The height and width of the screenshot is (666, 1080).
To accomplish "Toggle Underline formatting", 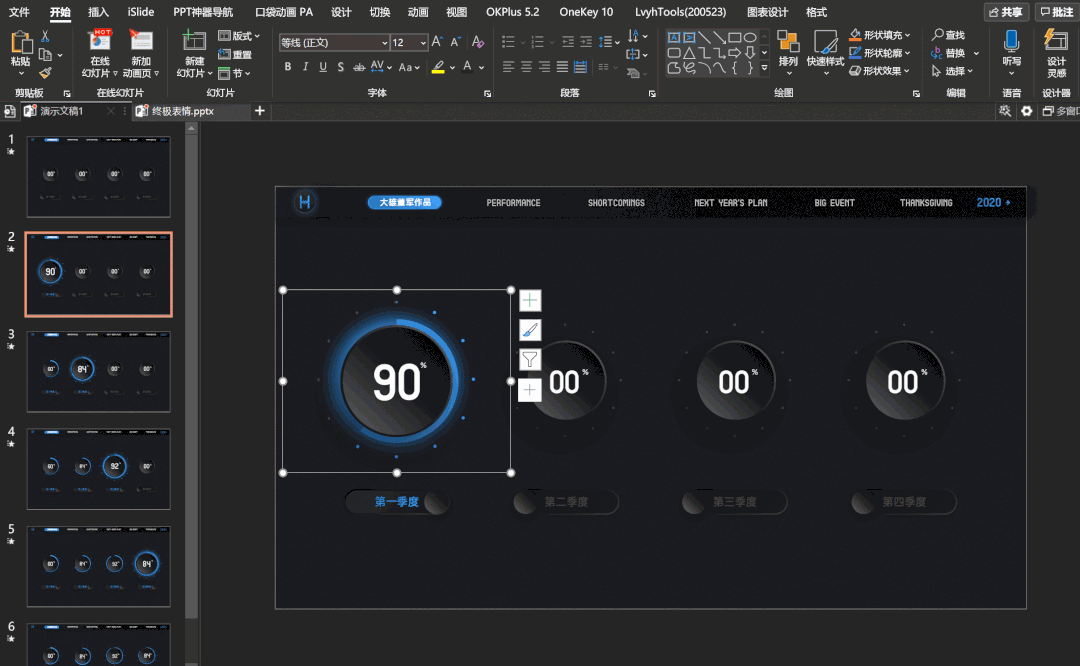I will 323,67.
